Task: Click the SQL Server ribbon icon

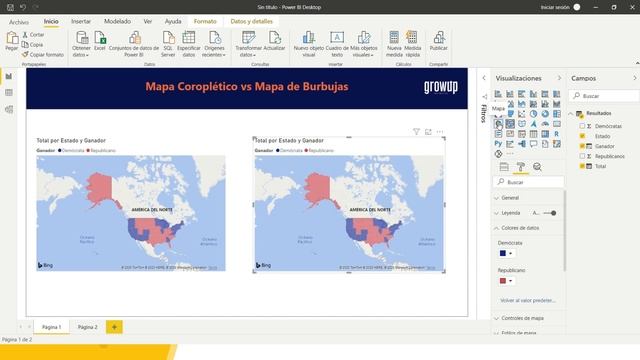Action: coord(168,44)
